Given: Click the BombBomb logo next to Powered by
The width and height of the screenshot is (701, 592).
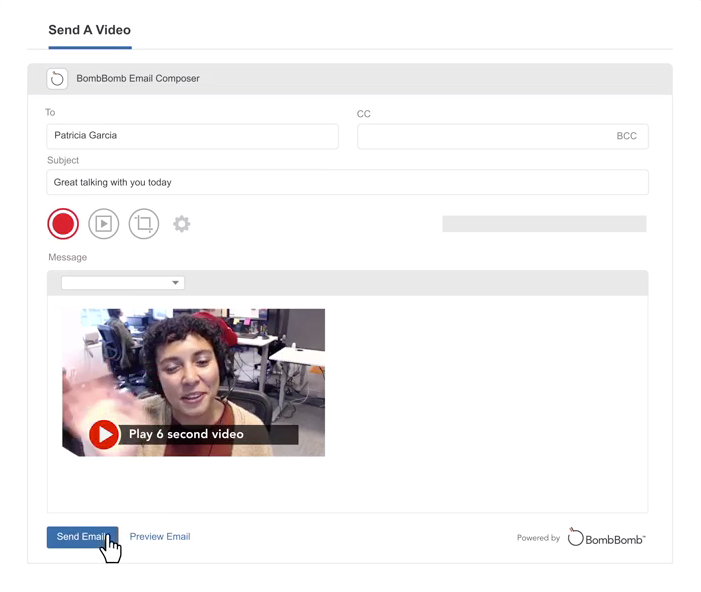Looking at the screenshot, I should click(606, 537).
